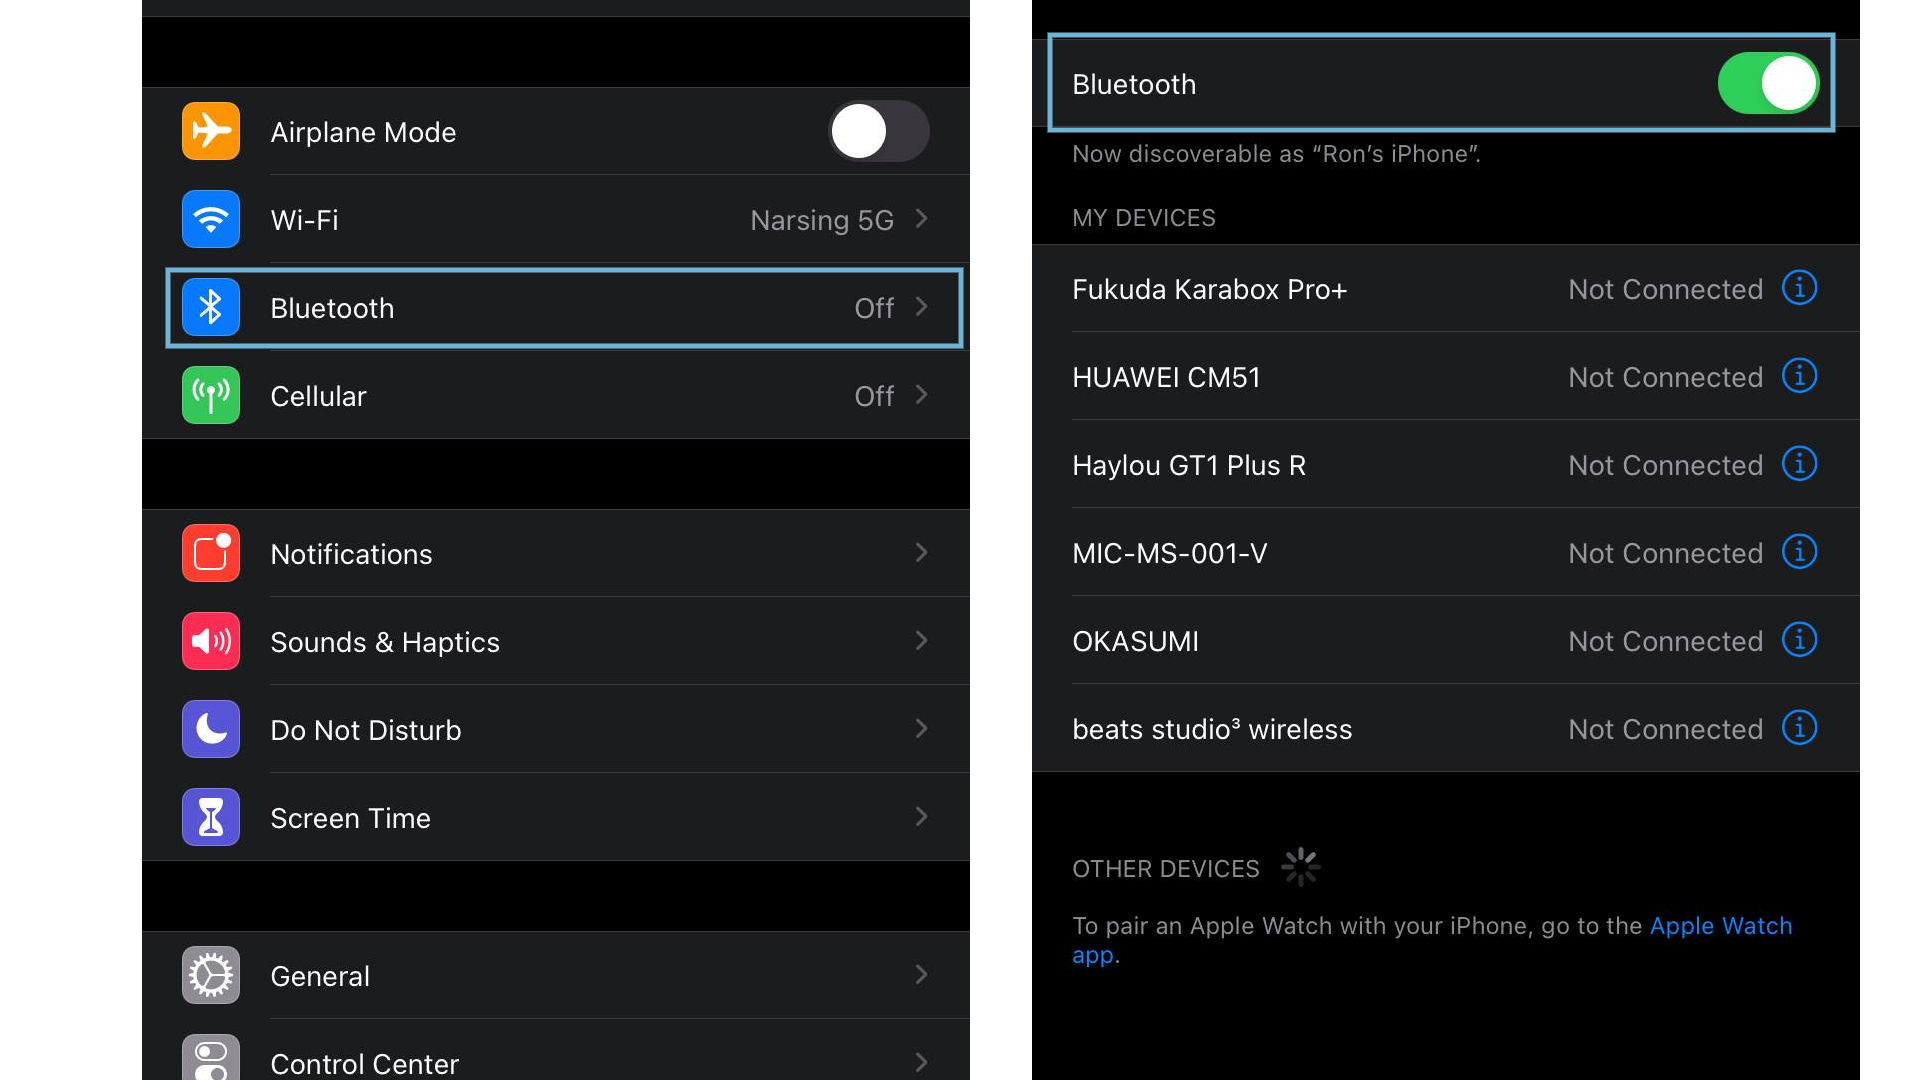The width and height of the screenshot is (1920, 1080).
Task: Tap Not Connected status for HUAWEI CM51
Action: pos(1665,377)
